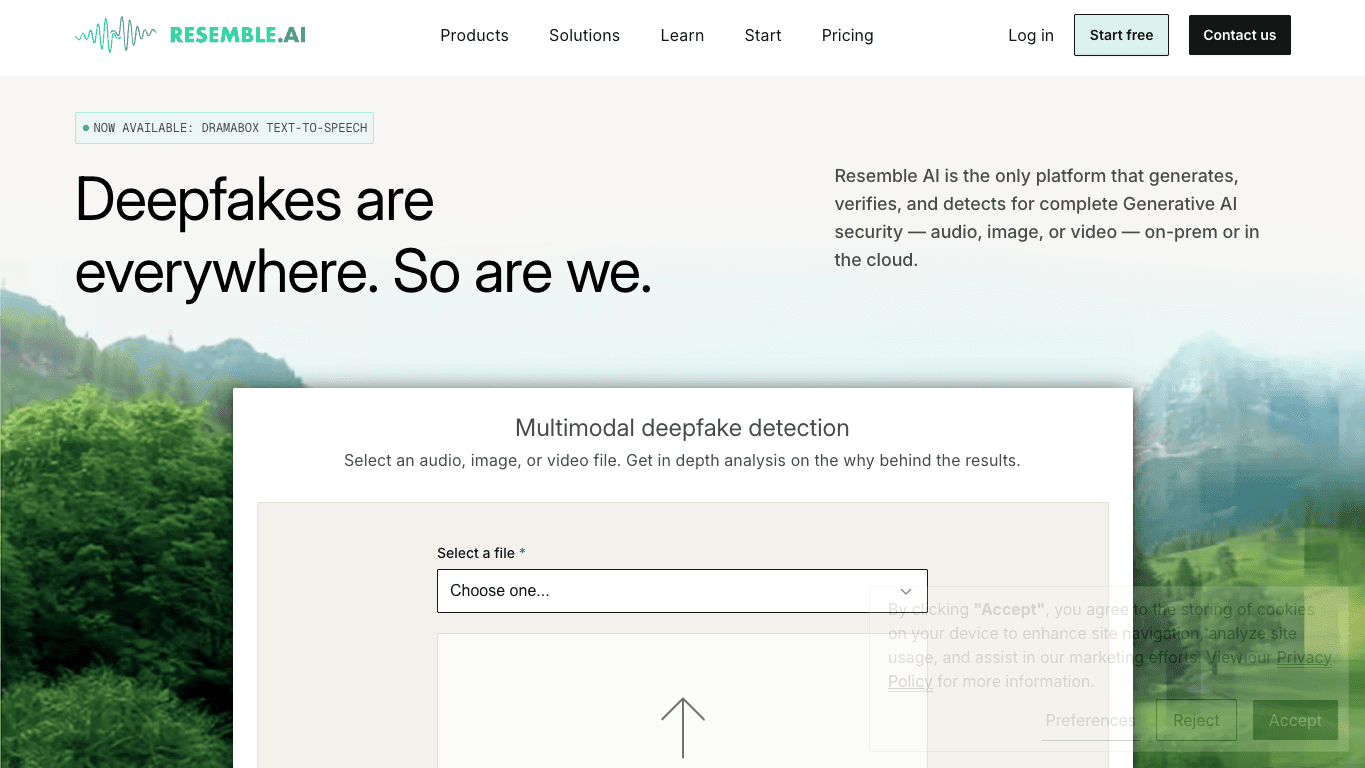Open the Solutions menu
Screen dimensions: 1365x768
click(x=584, y=35)
